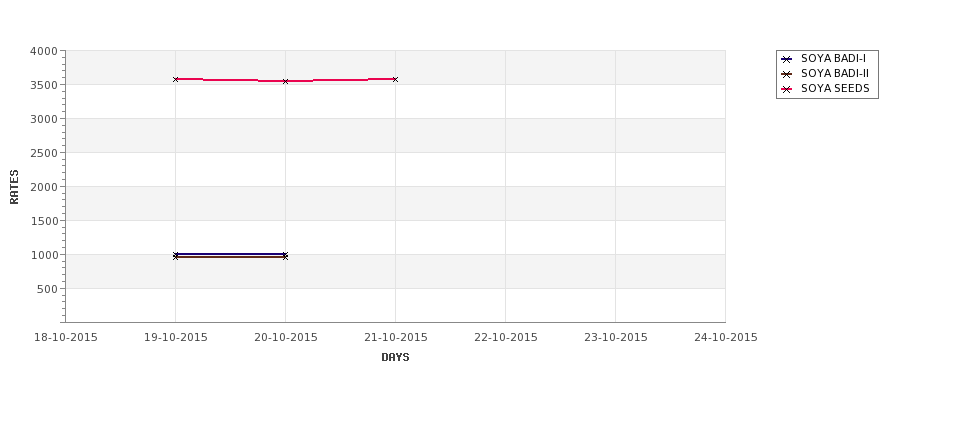Image resolution: width=975 pixels, height=429 pixels.
Task: Click the red SOYA SEEDS line
Action: click(230, 80)
